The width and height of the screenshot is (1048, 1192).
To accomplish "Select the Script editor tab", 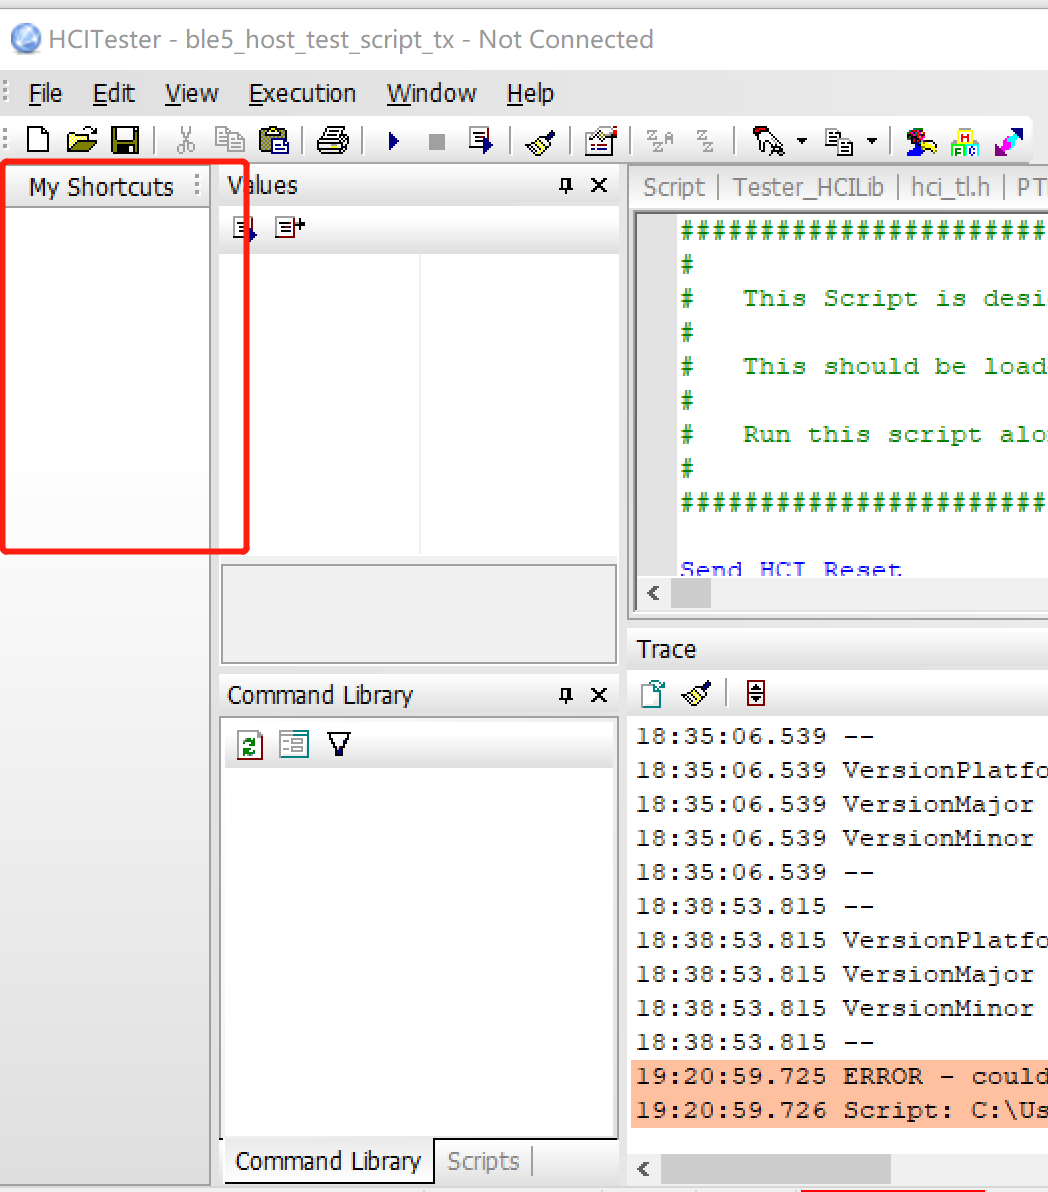I will [673, 187].
